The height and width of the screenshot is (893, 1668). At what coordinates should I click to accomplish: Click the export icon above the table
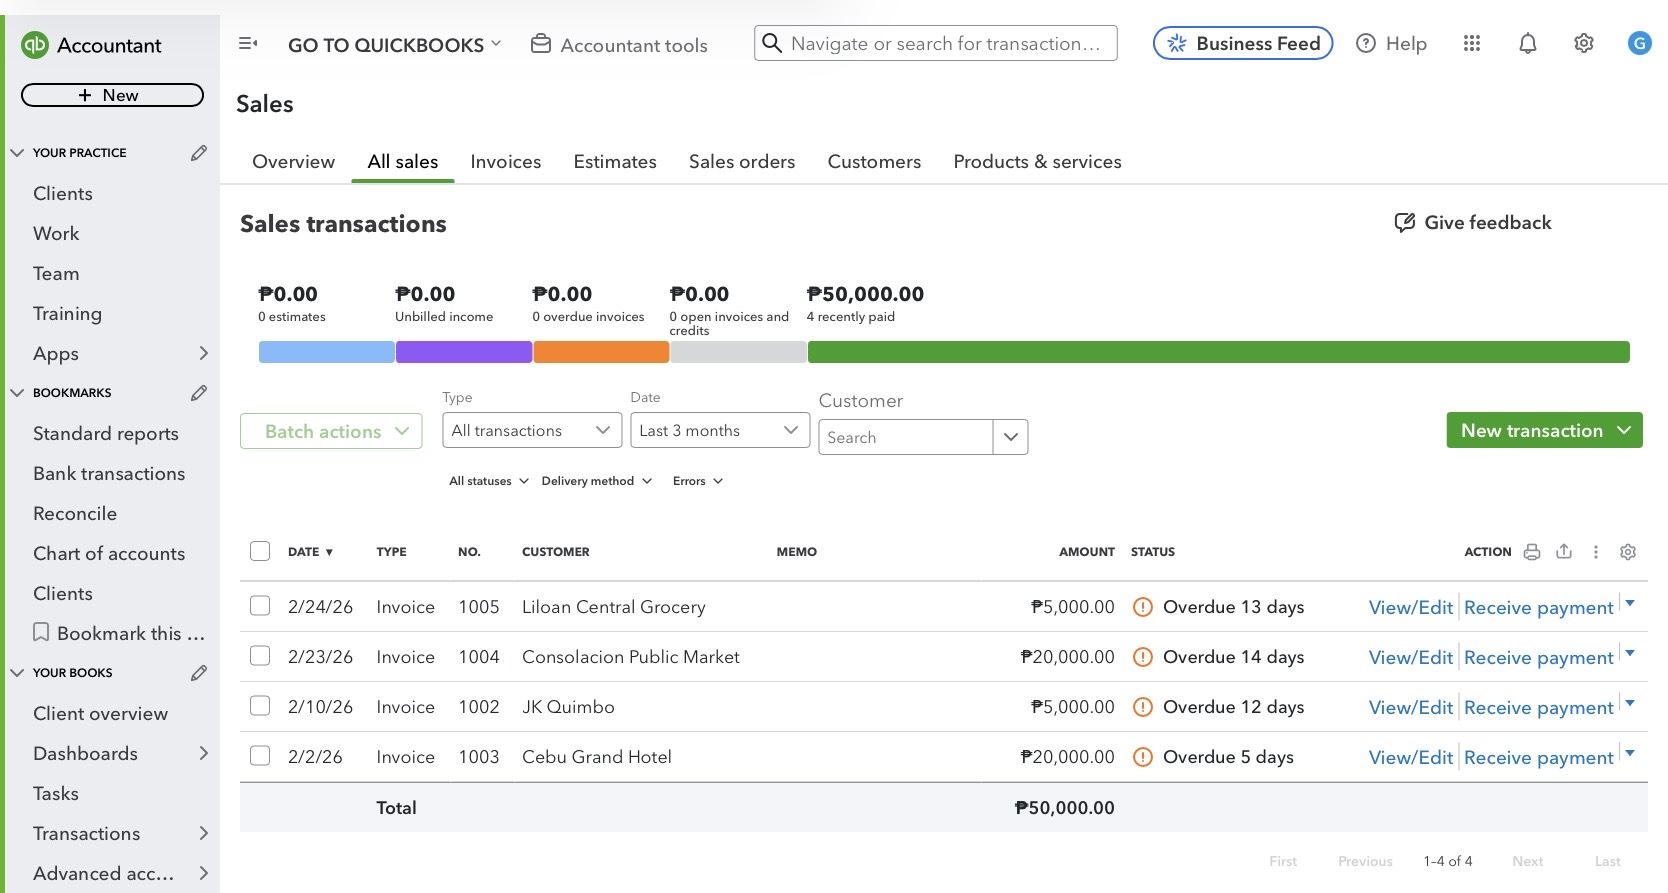click(1564, 552)
